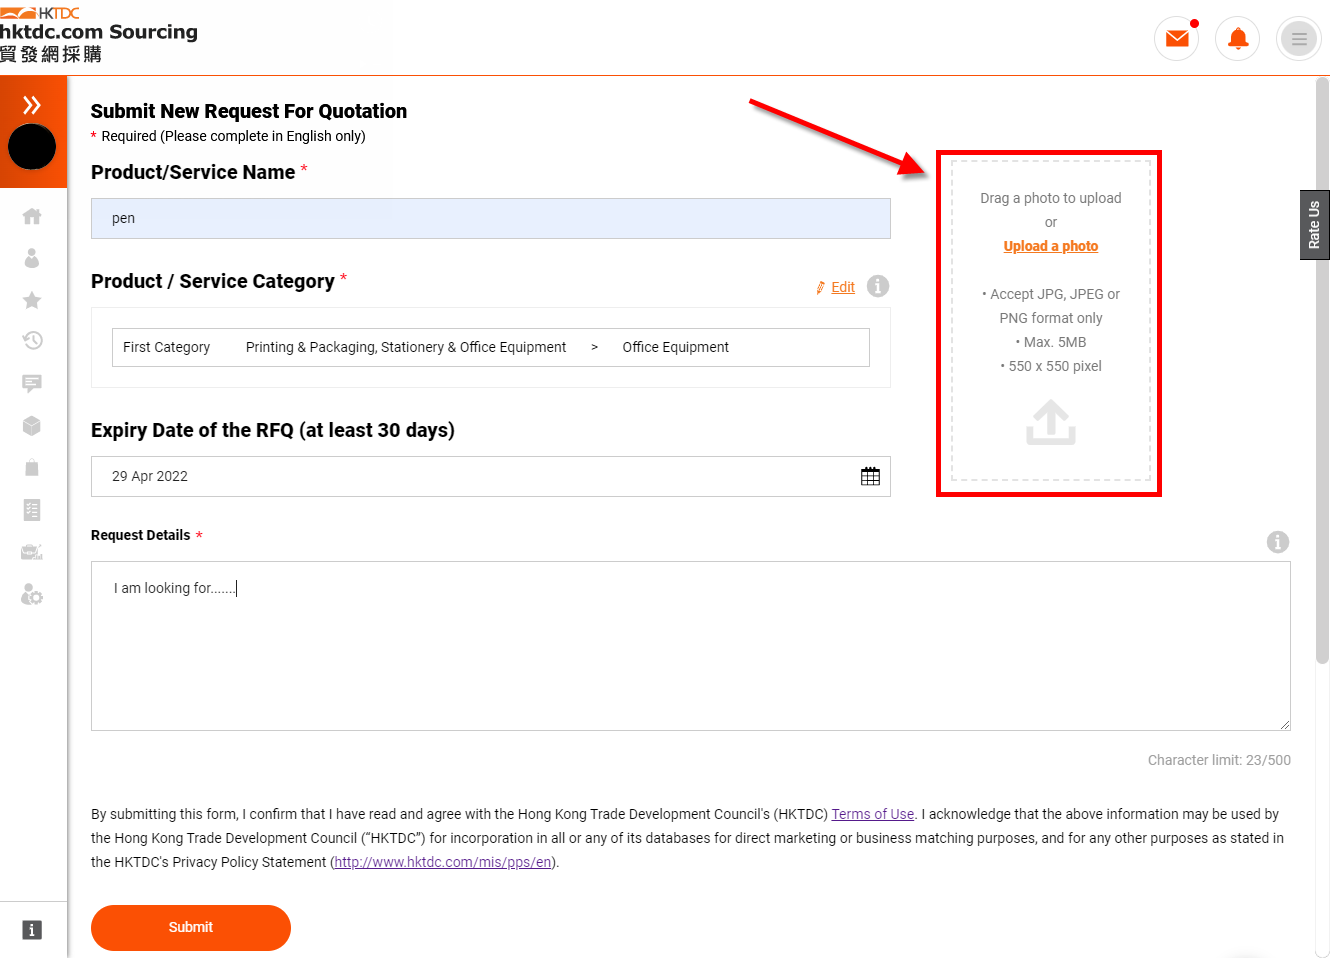Open the history clock sidebar icon
This screenshot has height=958, width=1330.
32,341
